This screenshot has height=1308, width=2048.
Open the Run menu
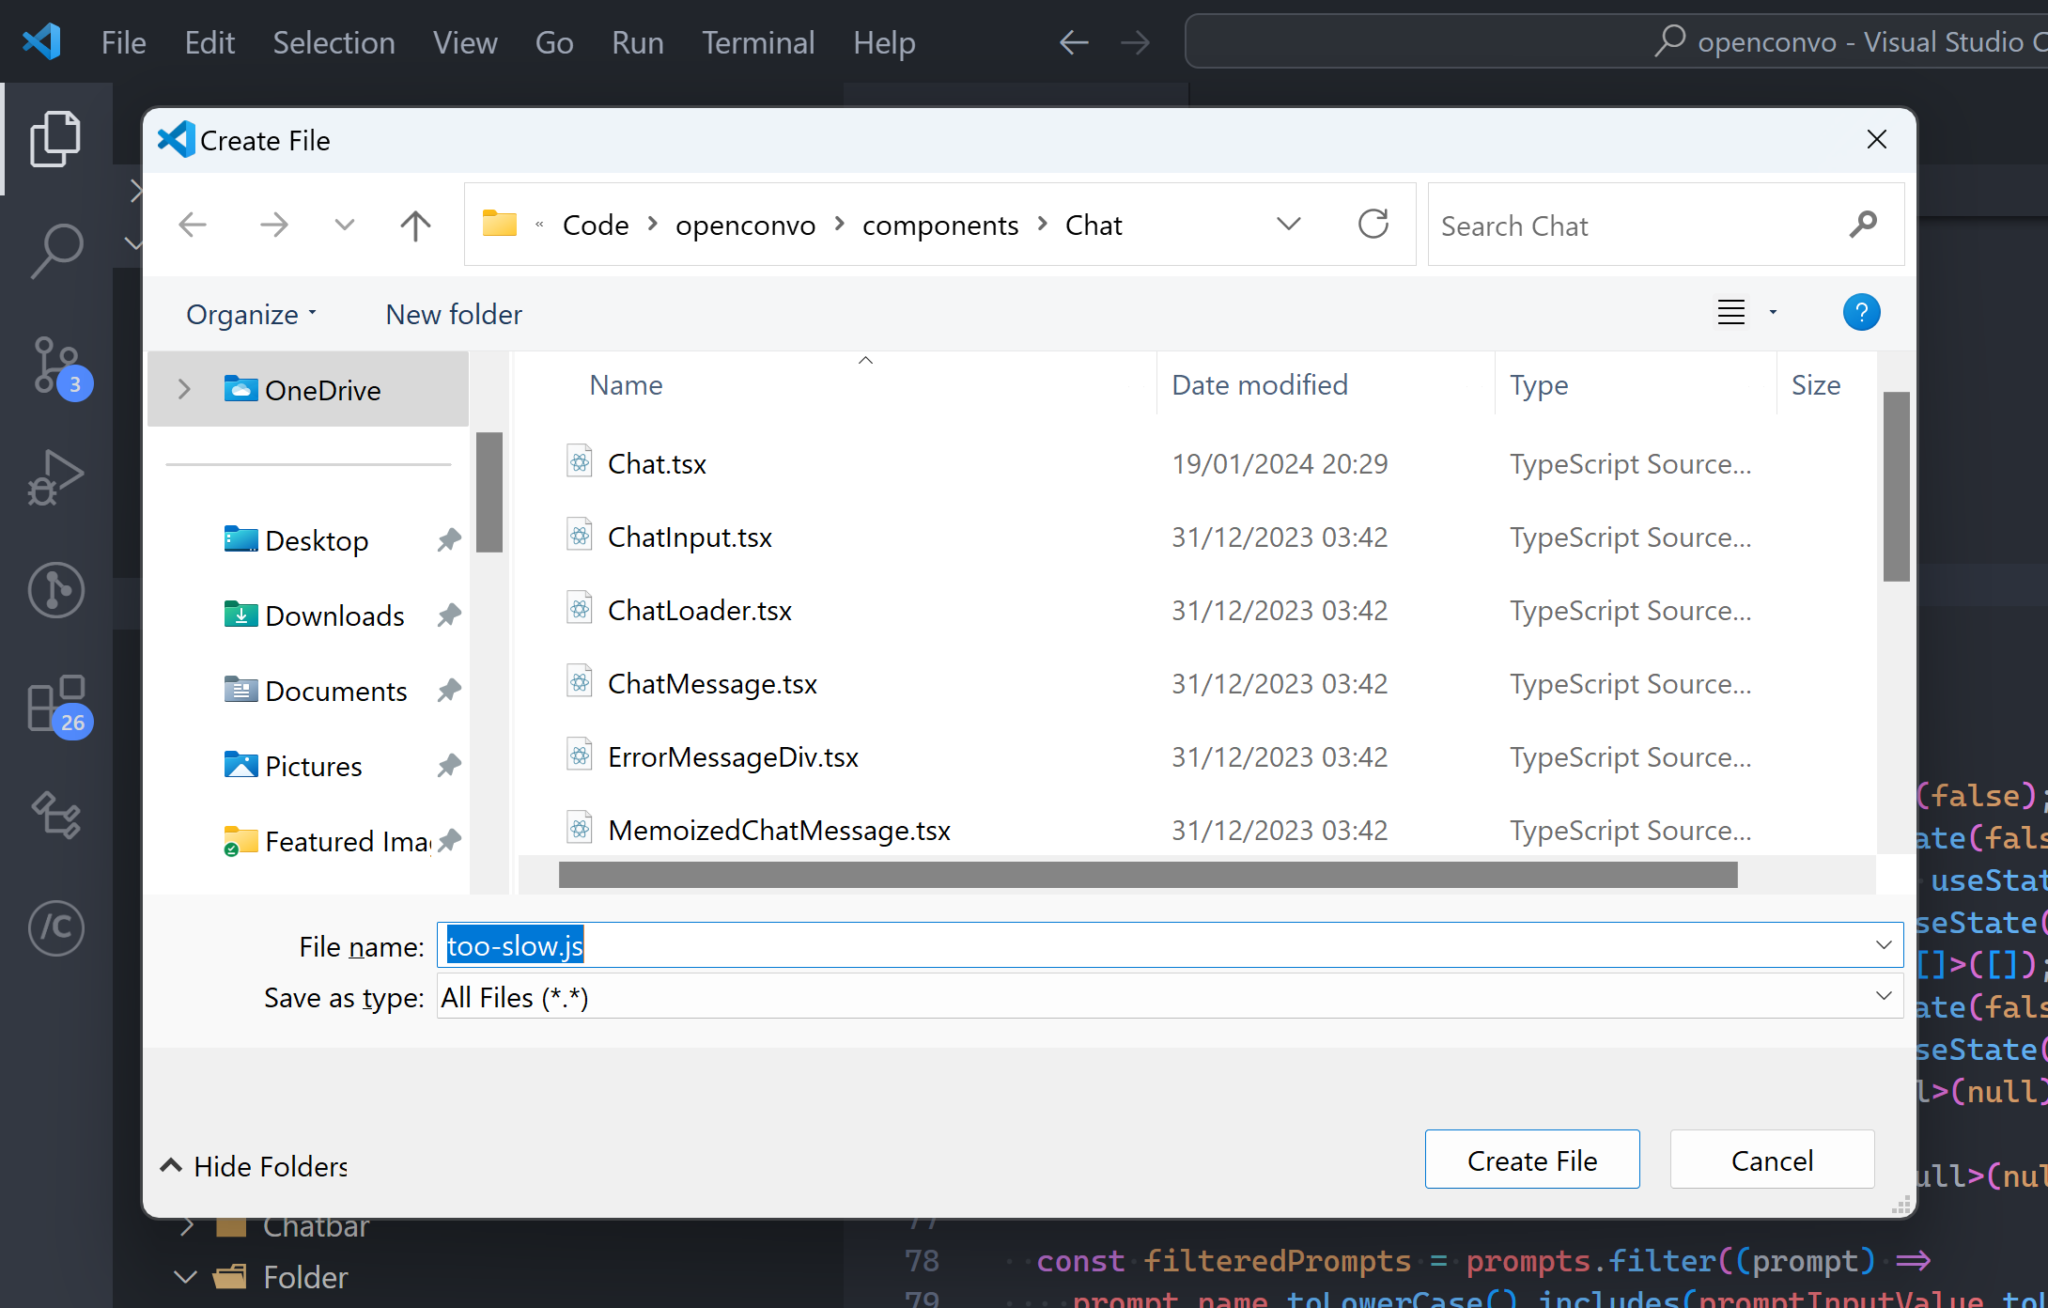pyautogui.click(x=638, y=43)
